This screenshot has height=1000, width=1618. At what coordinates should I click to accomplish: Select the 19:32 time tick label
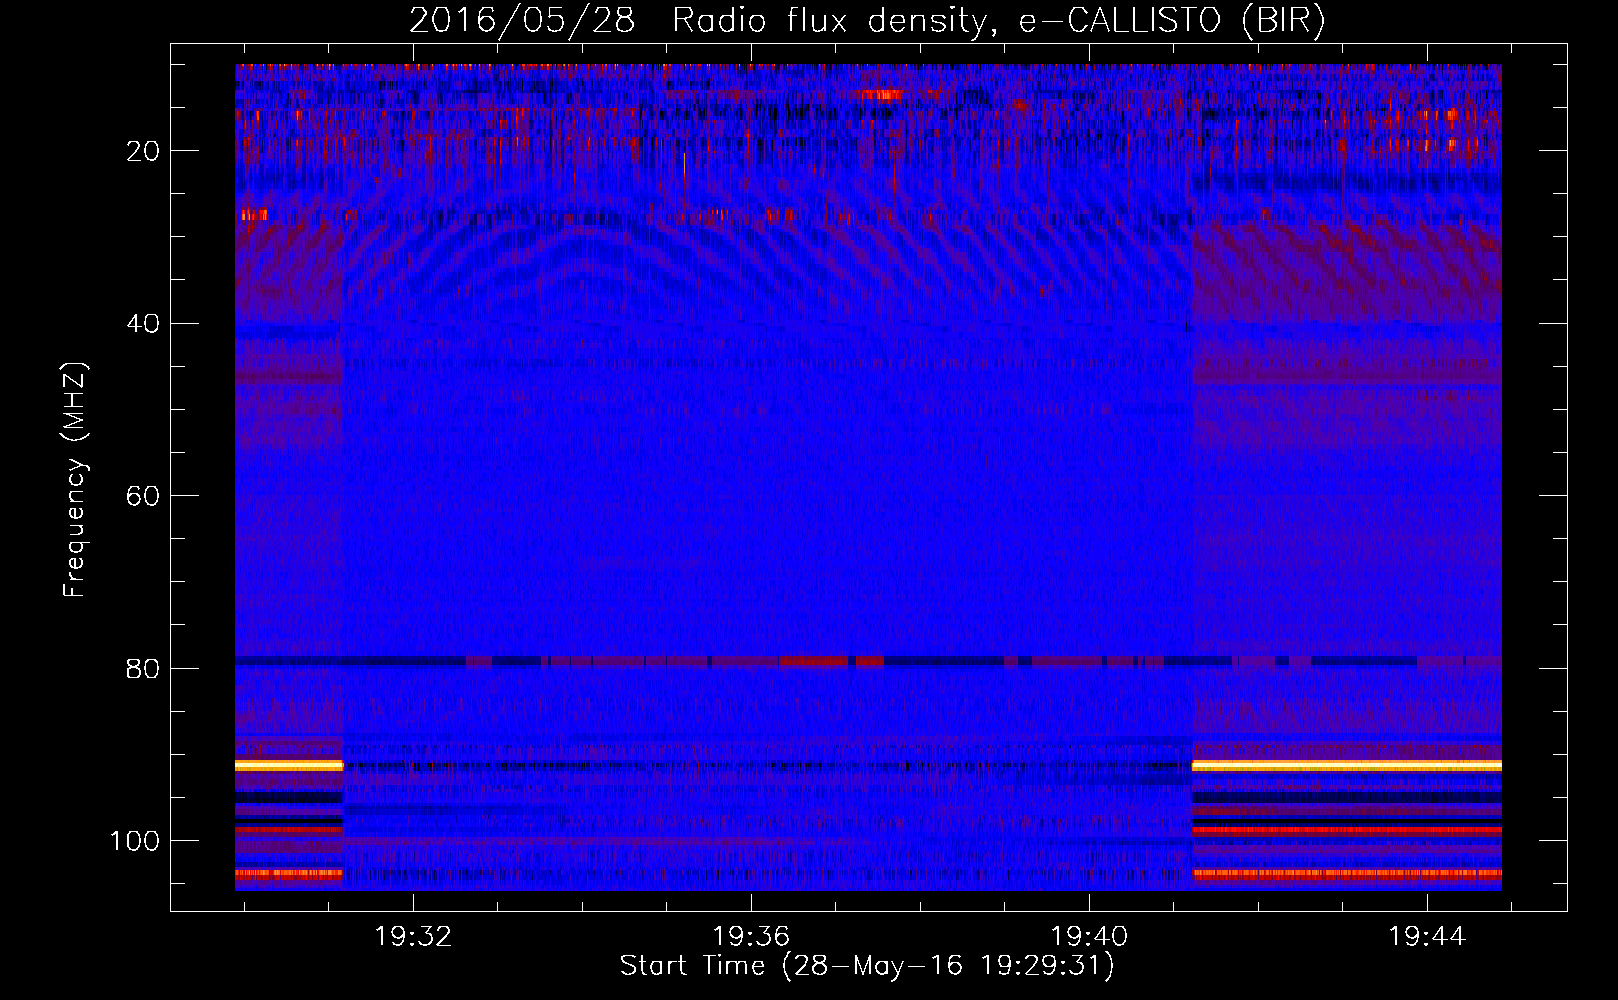click(x=413, y=936)
